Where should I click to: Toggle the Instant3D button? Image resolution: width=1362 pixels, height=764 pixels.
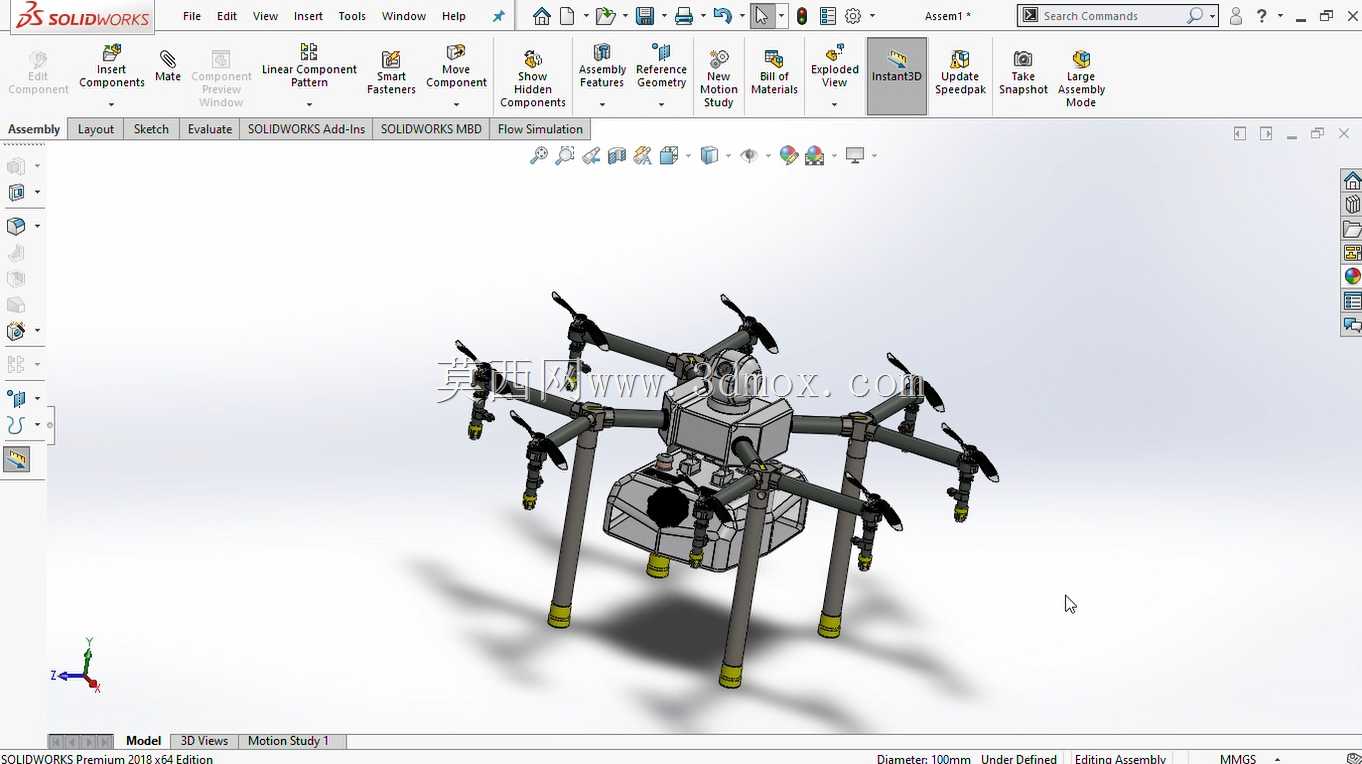coord(896,76)
